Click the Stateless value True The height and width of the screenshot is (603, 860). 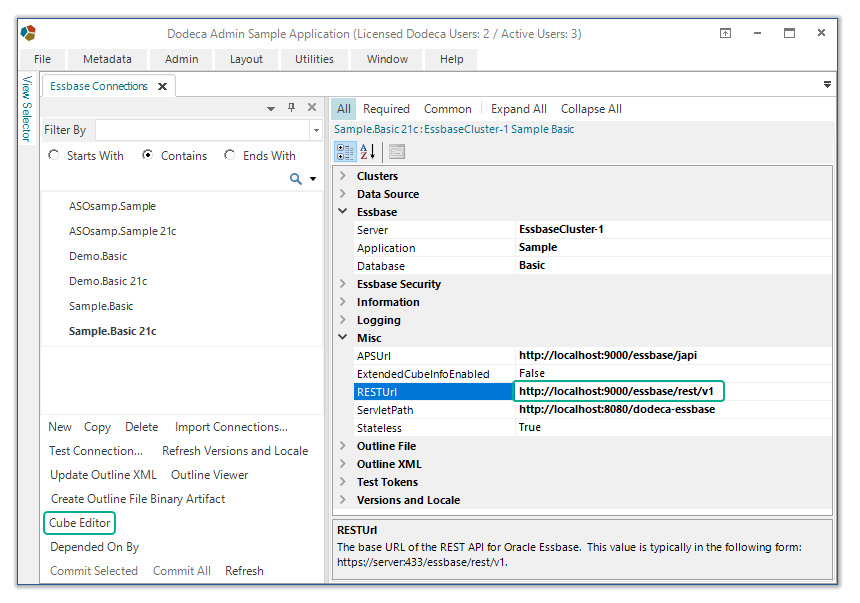click(530, 427)
